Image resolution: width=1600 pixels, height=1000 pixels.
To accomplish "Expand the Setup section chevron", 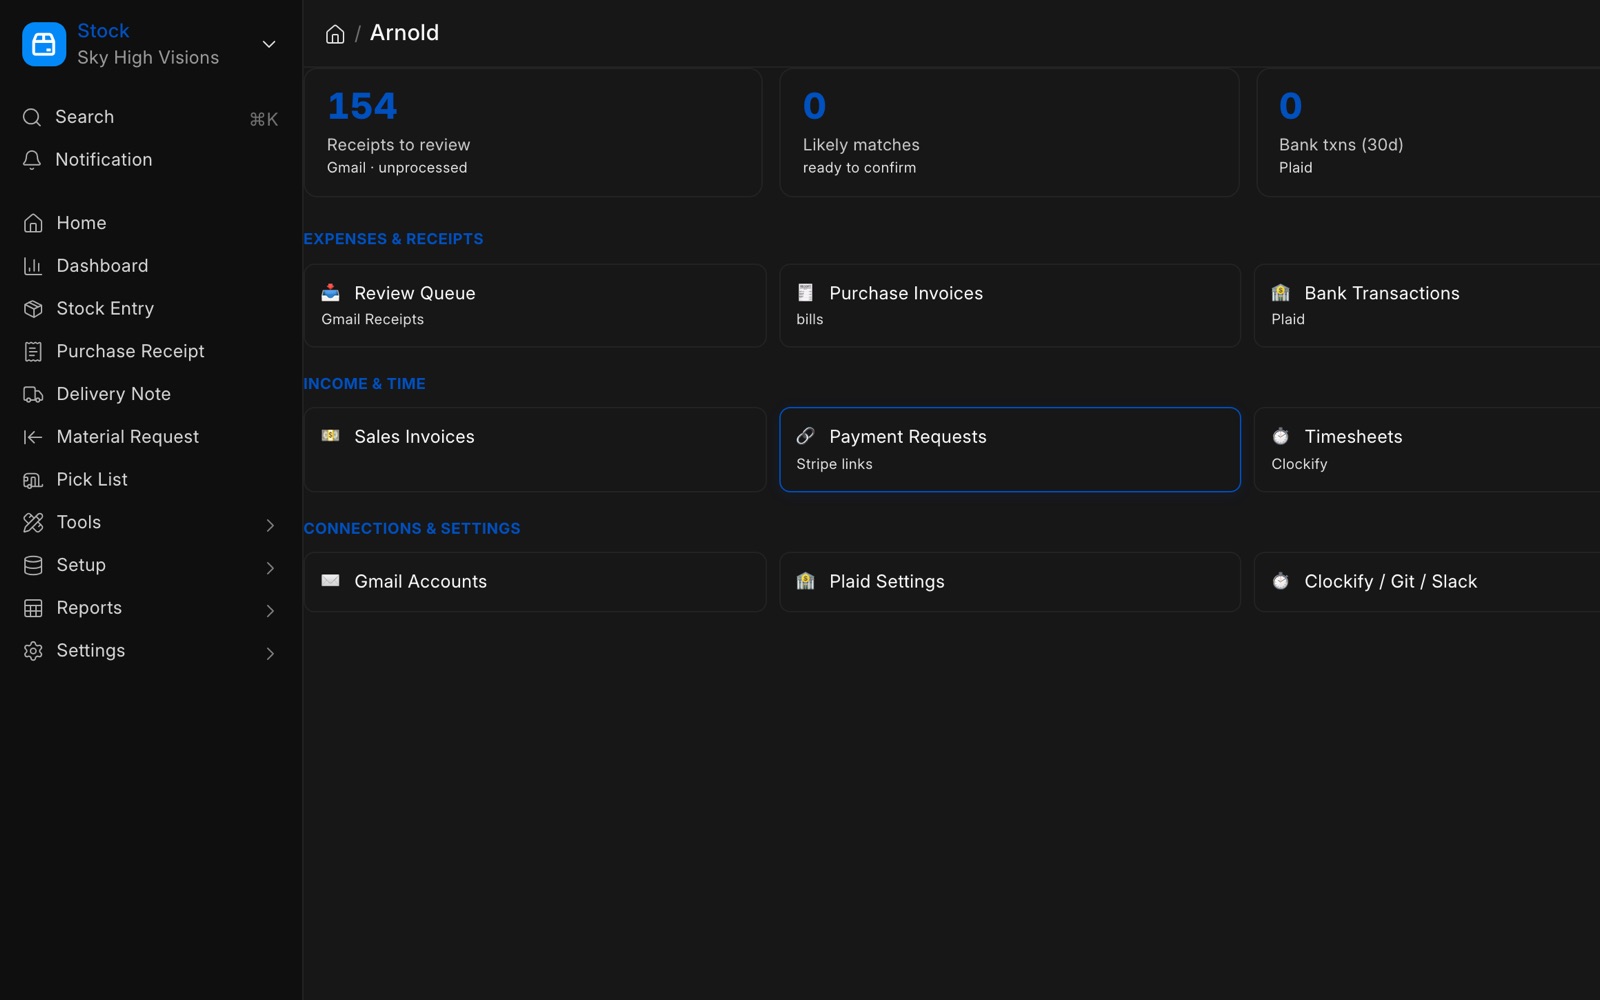I will coord(270,568).
